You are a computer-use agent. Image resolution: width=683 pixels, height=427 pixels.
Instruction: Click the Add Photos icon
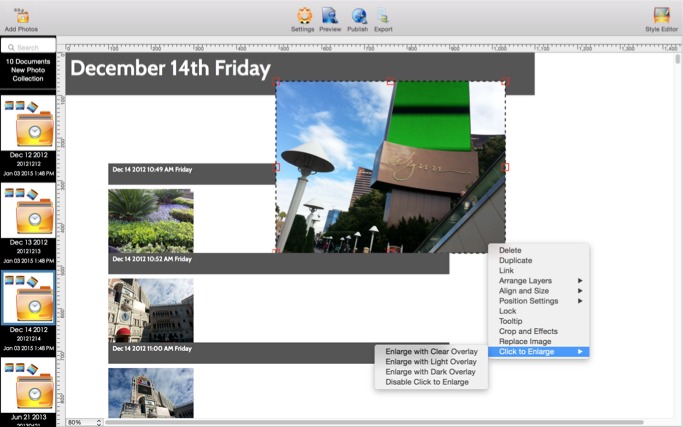[21, 16]
